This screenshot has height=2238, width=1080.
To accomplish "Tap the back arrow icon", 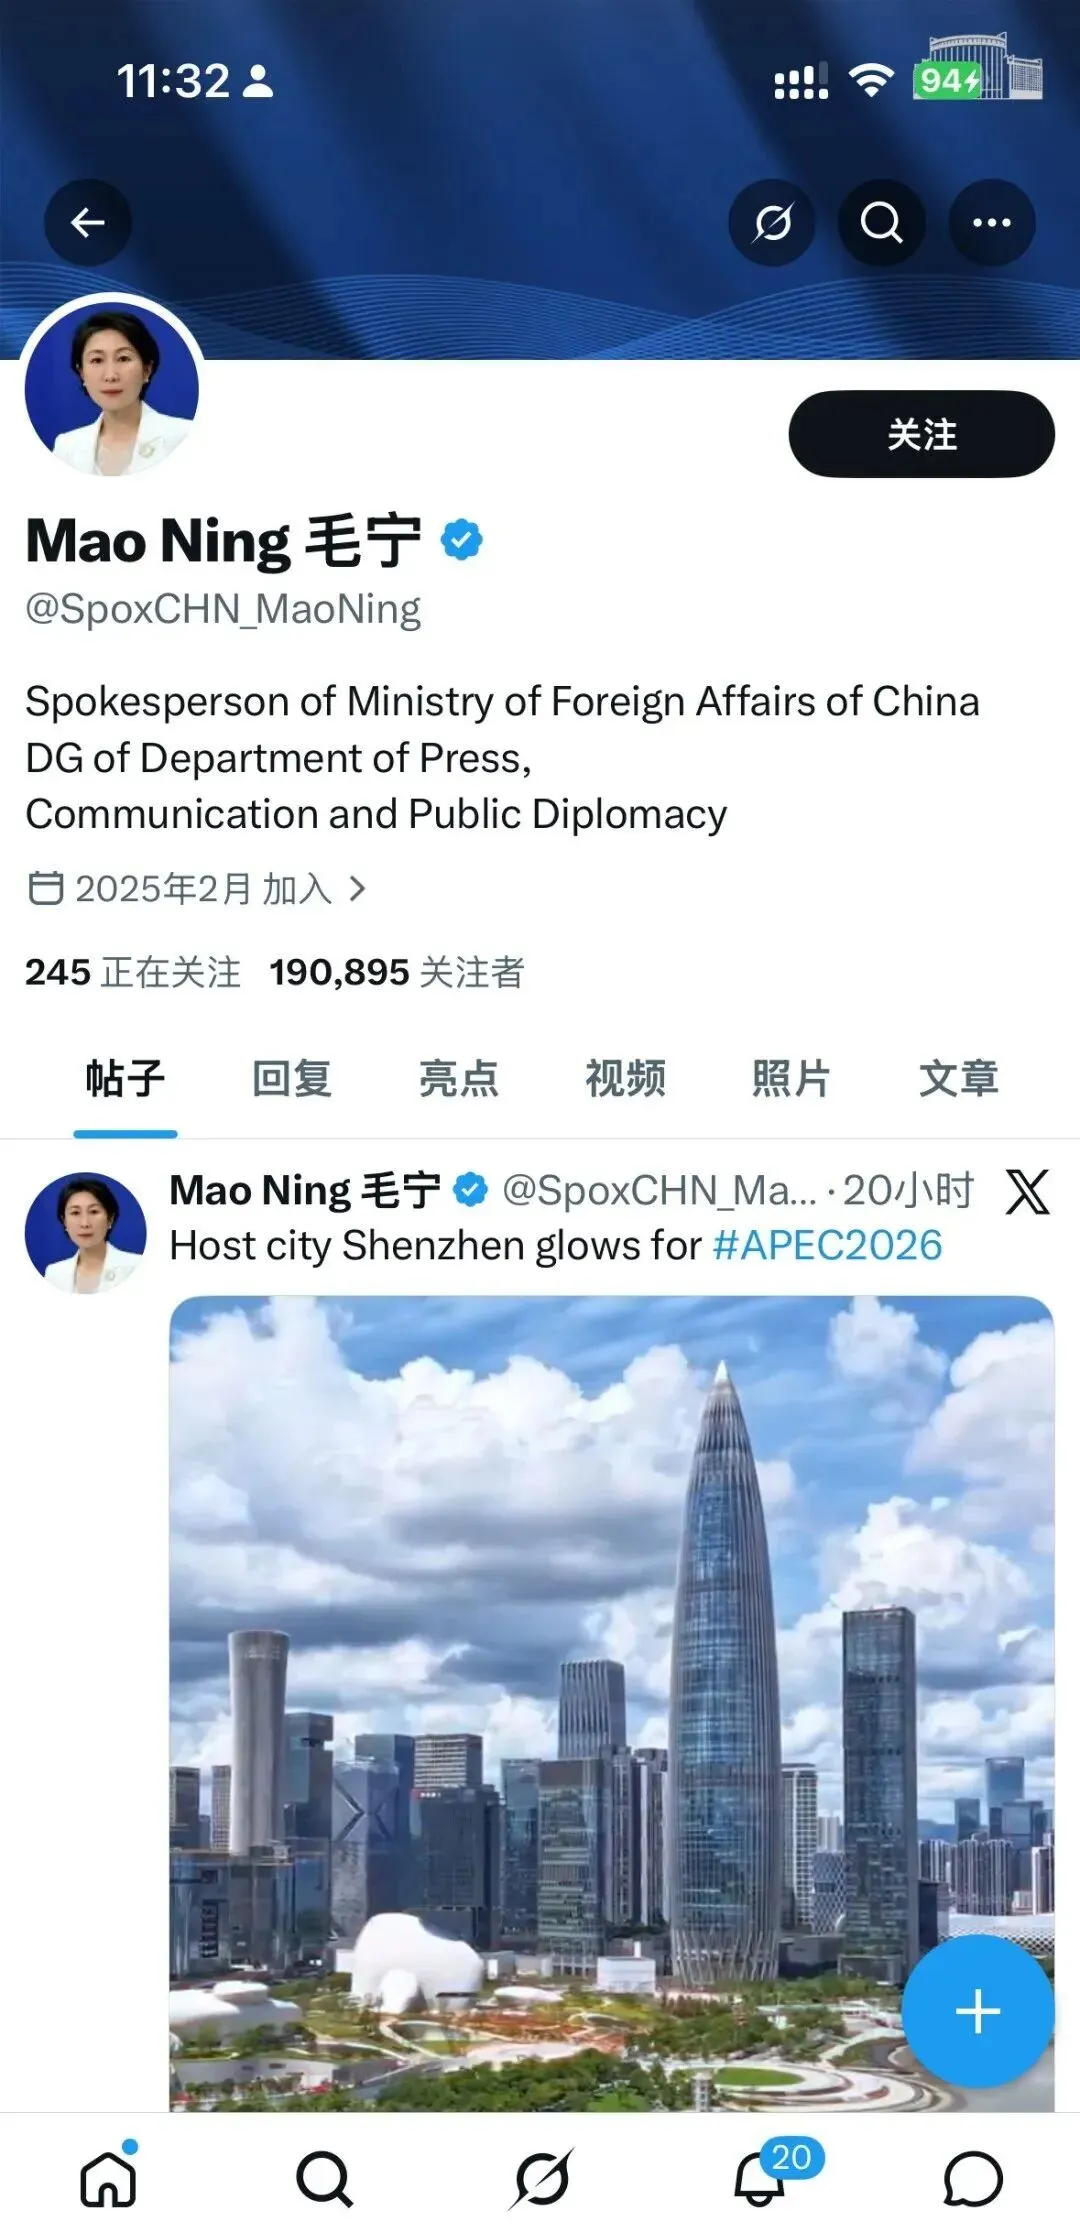I will click(88, 222).
